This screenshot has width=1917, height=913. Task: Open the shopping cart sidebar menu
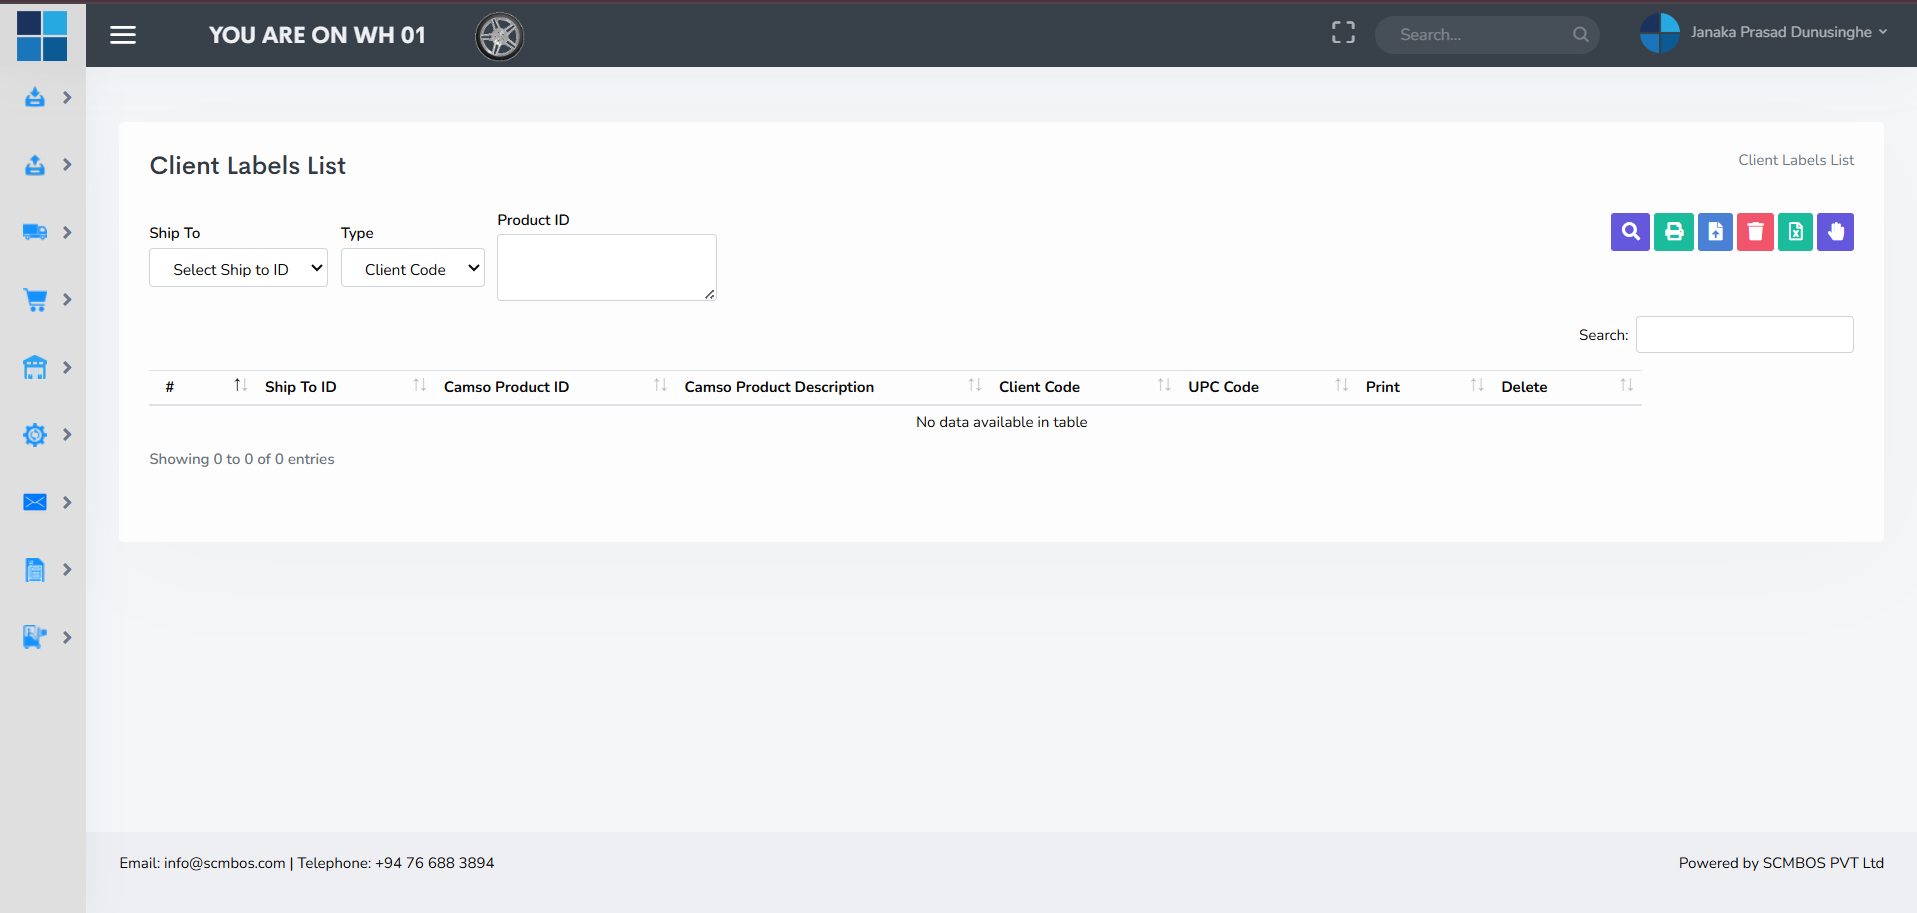[45, 300]
